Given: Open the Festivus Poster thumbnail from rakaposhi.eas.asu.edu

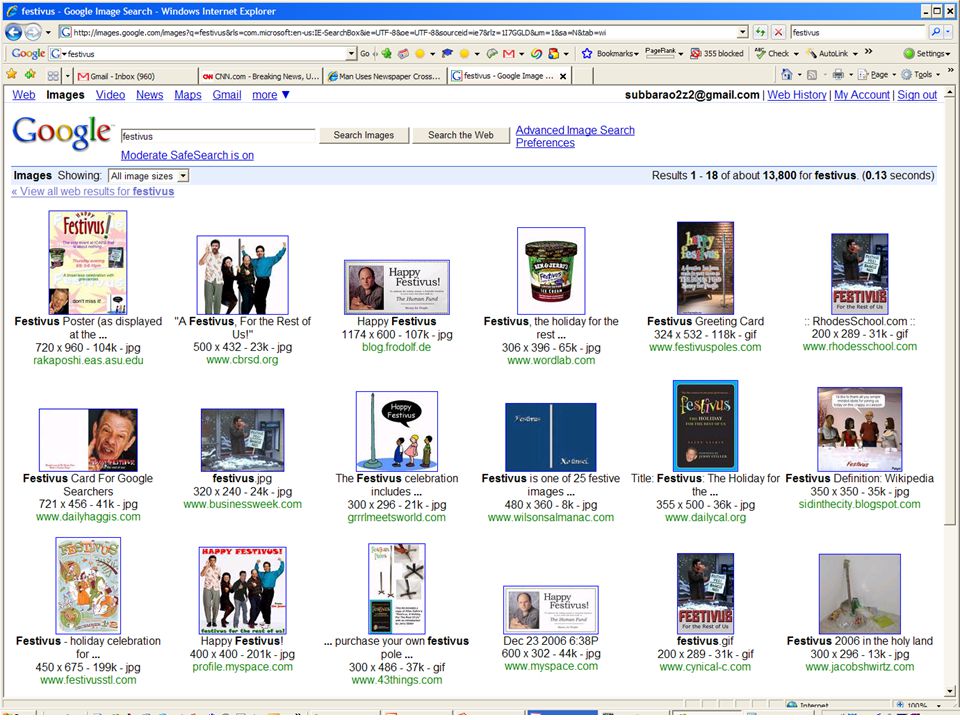Looking at the screenshot, I should (x=88, y=262).
